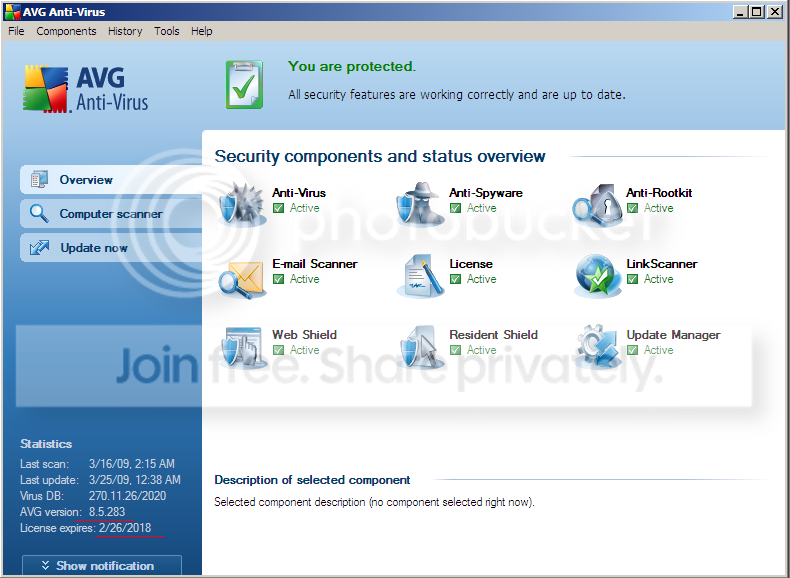Select the LinkScanner globe icon
Image resolution: width=790 pixels, height=578 pixels.
(x=598, y=276)
